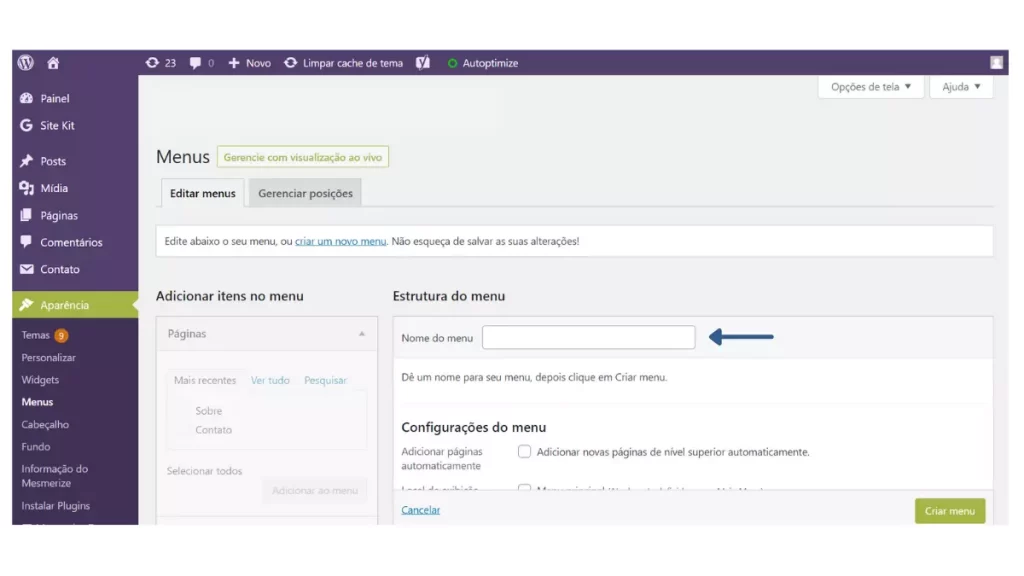Click the Criar menu button
Image resolution: width=1024 pixels, height=576 pixels.
pos(950,511)
